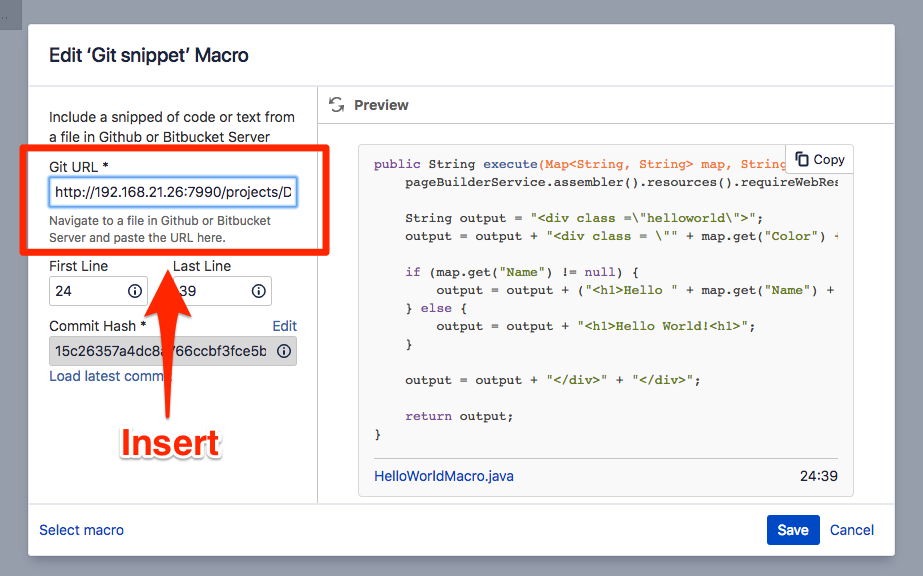Click the Preview refresh icon
The image size is (923, 576).
tap(336, 105)
